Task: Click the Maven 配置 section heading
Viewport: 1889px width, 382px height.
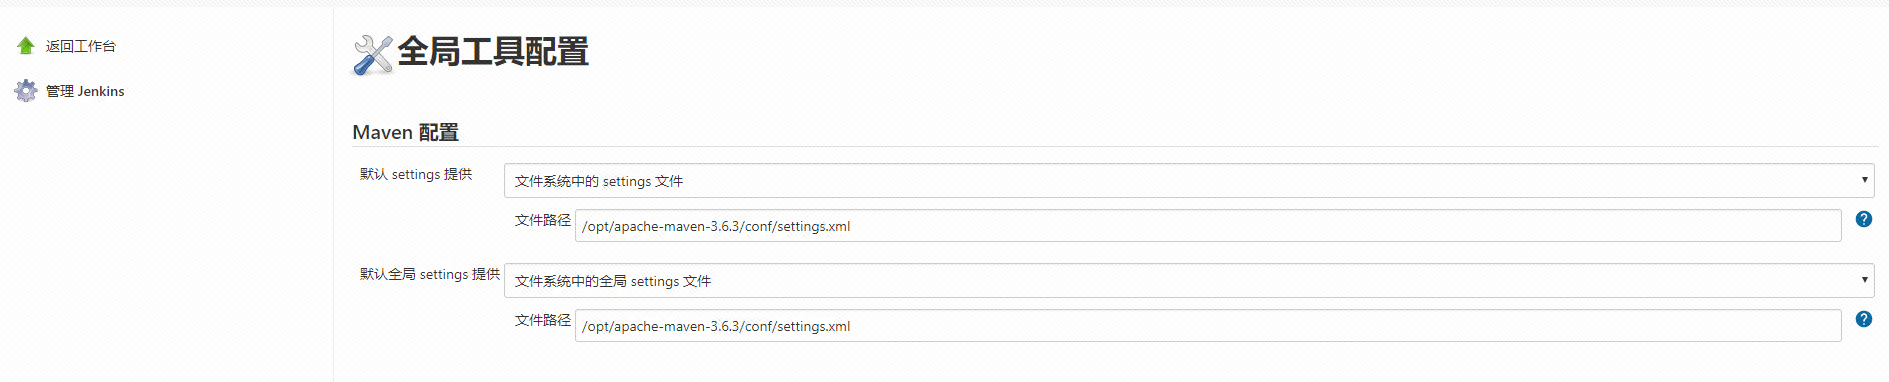Action: 405,132
